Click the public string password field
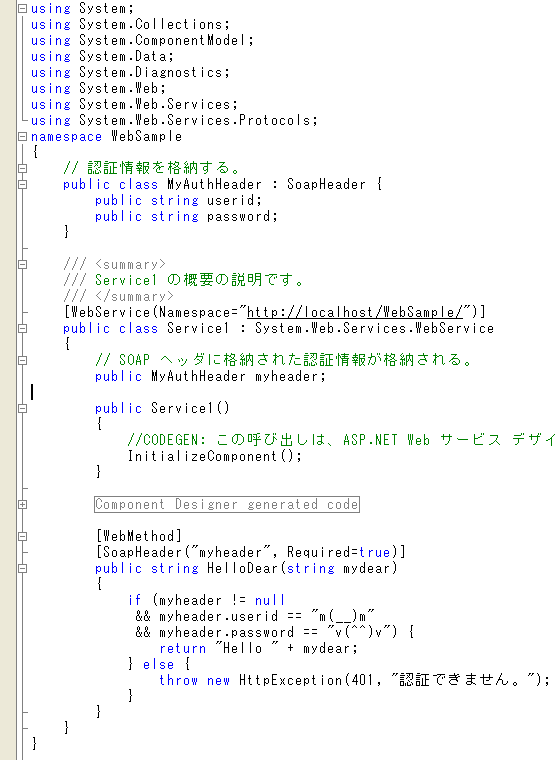This screenshot has width=556, height=760. [x=187, y=216]
